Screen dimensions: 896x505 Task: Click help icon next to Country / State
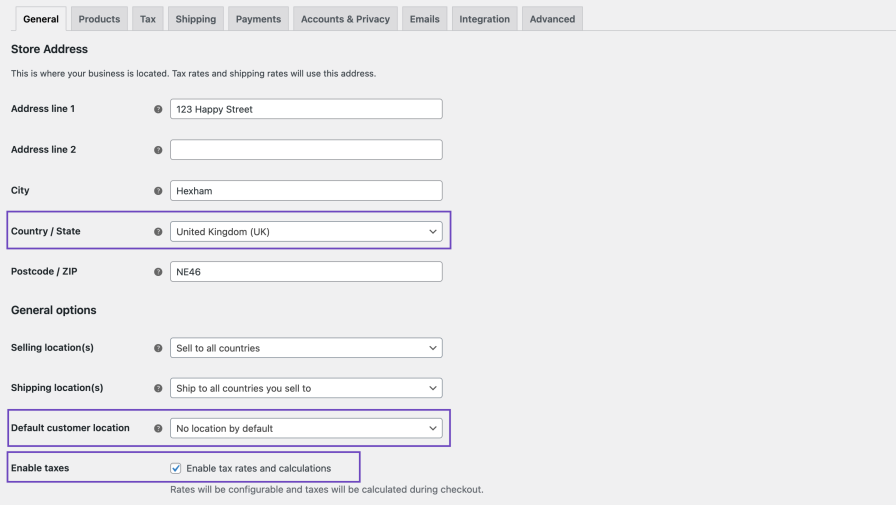pos(158,231)
